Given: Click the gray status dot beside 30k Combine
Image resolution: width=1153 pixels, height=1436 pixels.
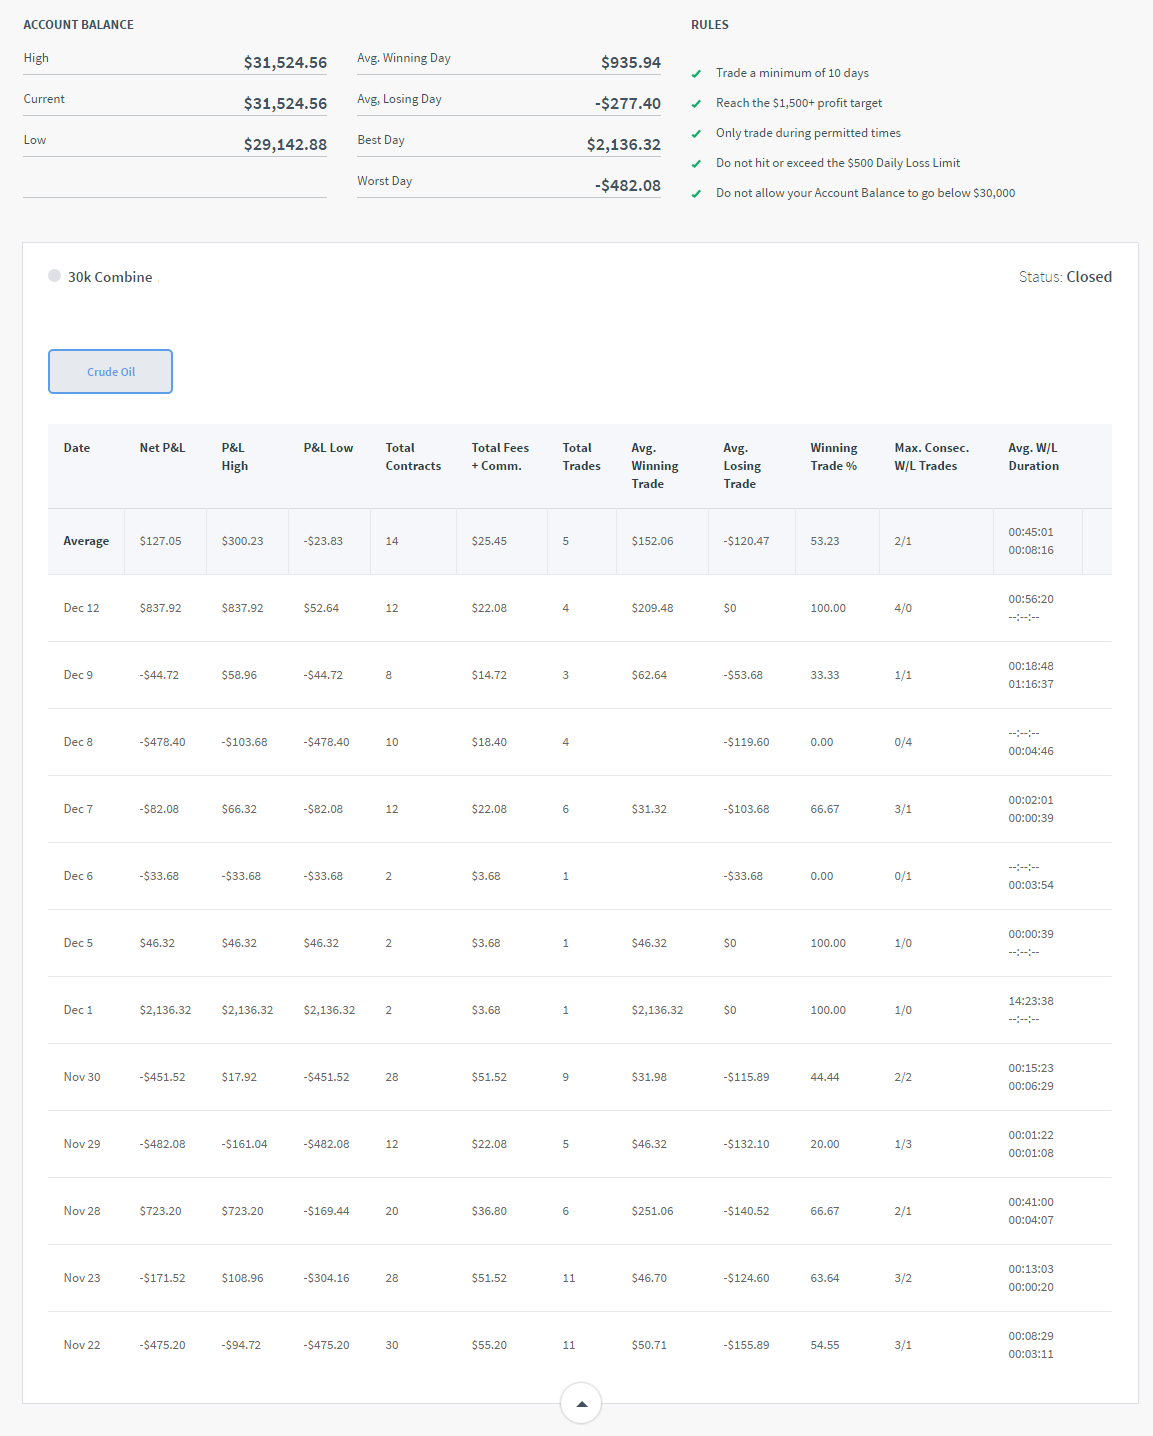Looking at the screenshot, I should [x=54, y=276].
